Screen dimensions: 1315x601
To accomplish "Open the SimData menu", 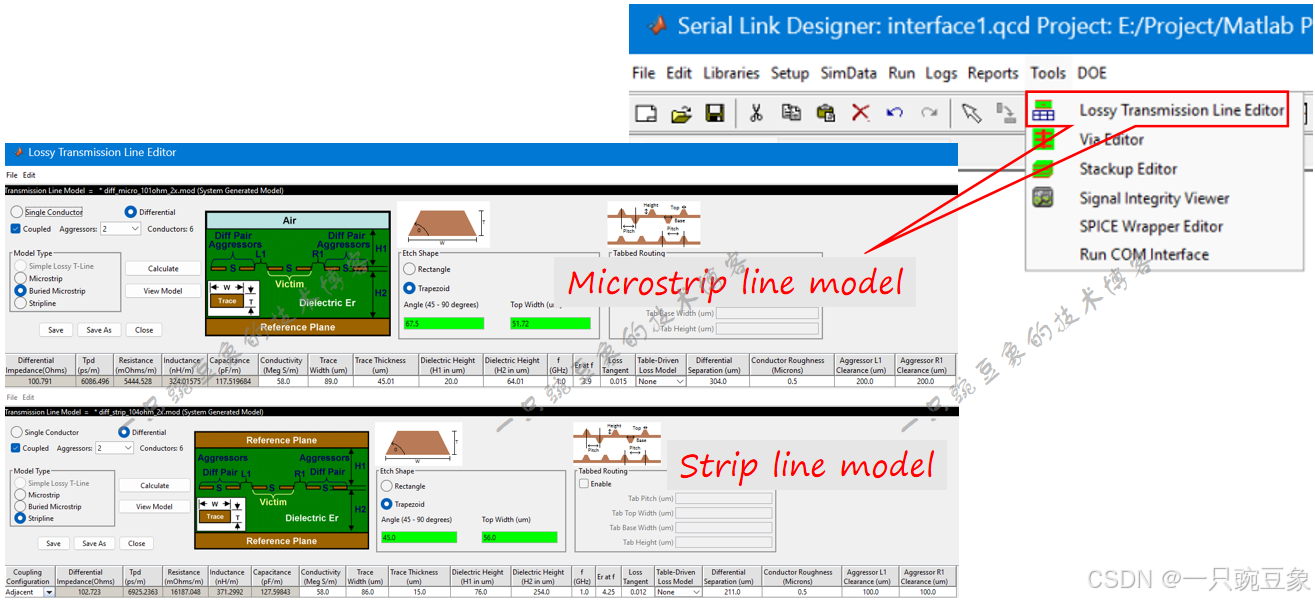I will point(848,73).
